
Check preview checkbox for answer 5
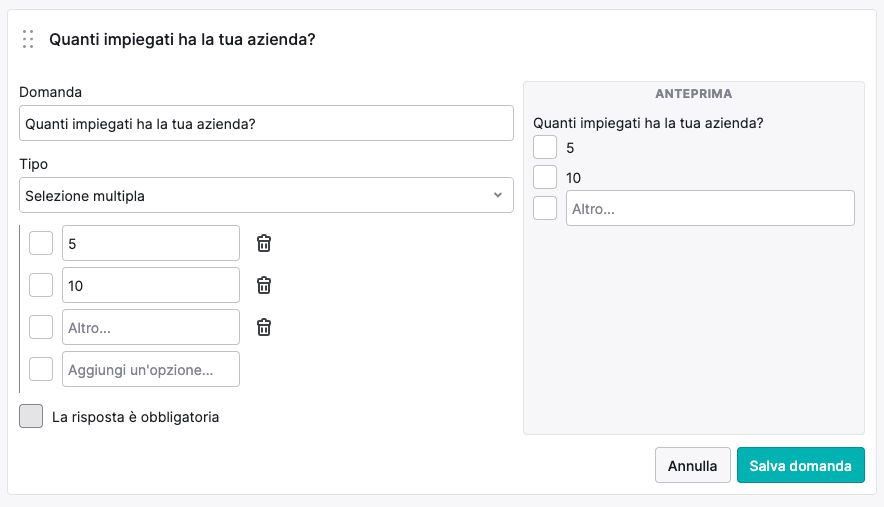coord(545,147)
